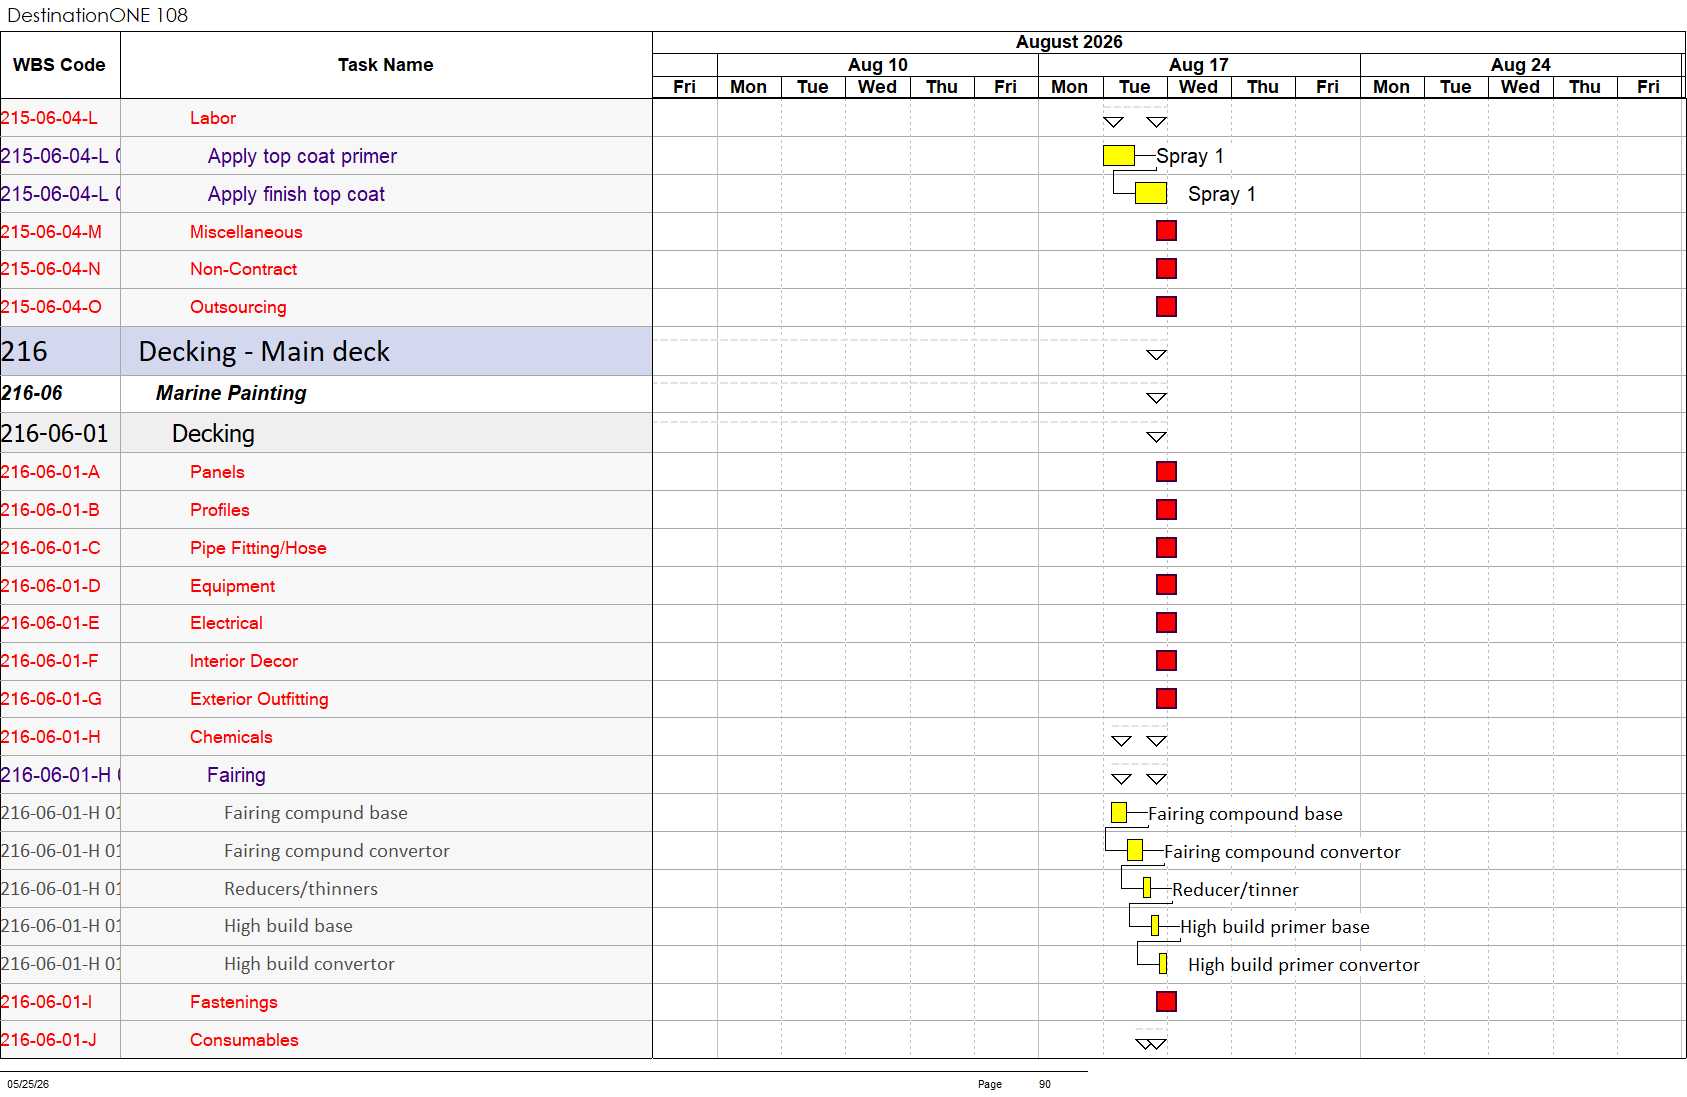Select the Electrical task name

coord(226,623)
